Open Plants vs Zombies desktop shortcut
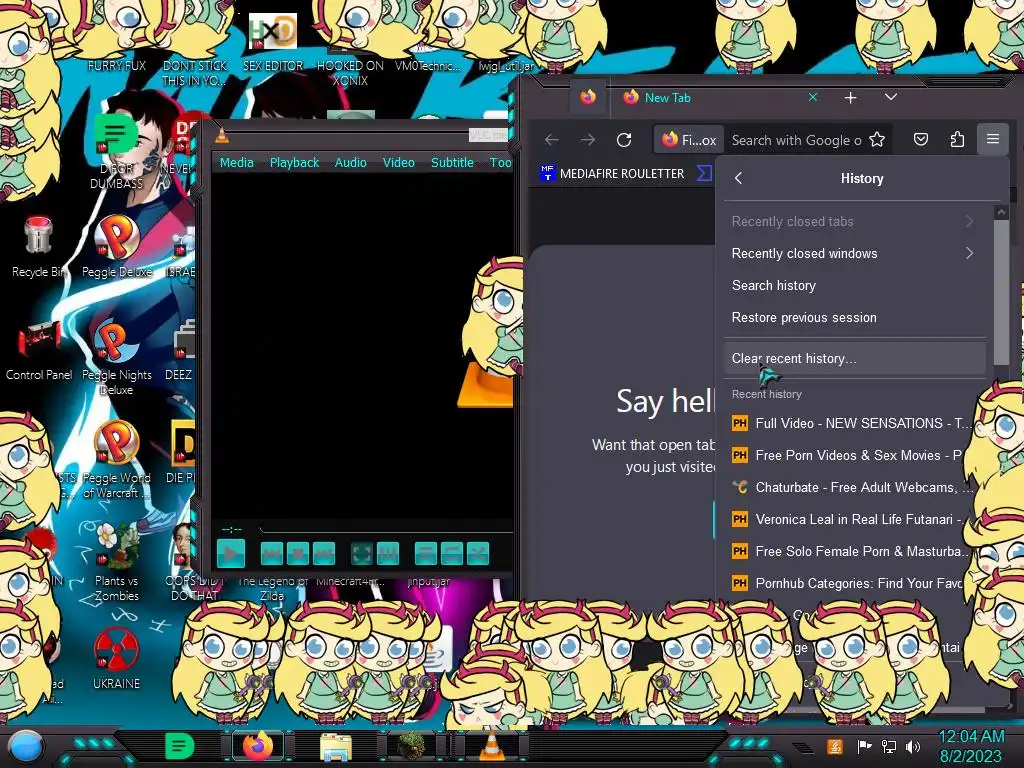Image resolution: width=1024 pixels, height=768 pixels. (117, 563)
